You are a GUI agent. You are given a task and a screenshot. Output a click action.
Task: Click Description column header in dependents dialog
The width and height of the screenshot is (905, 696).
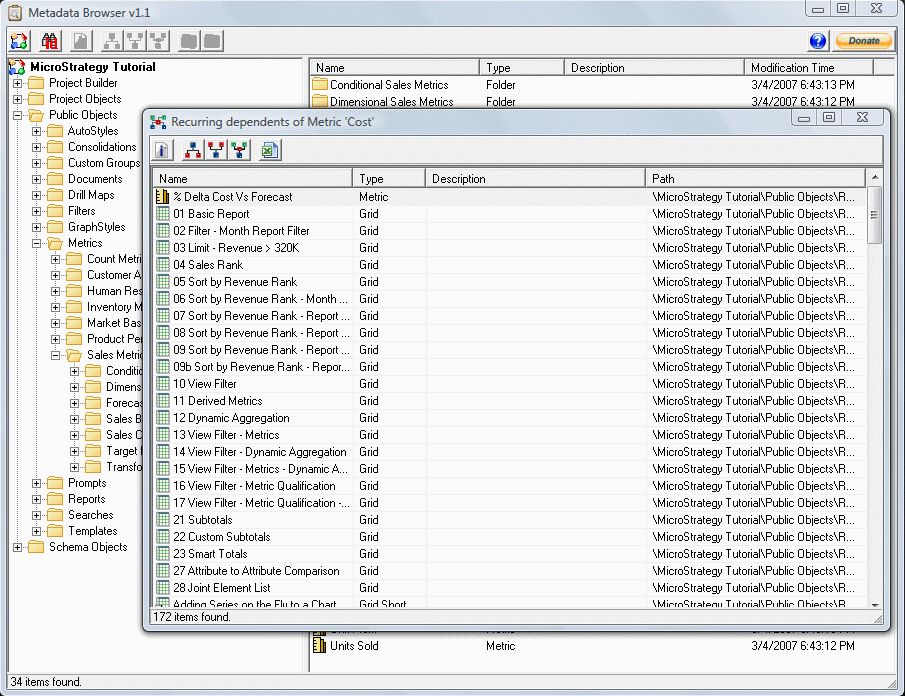(x=535, y=179)
